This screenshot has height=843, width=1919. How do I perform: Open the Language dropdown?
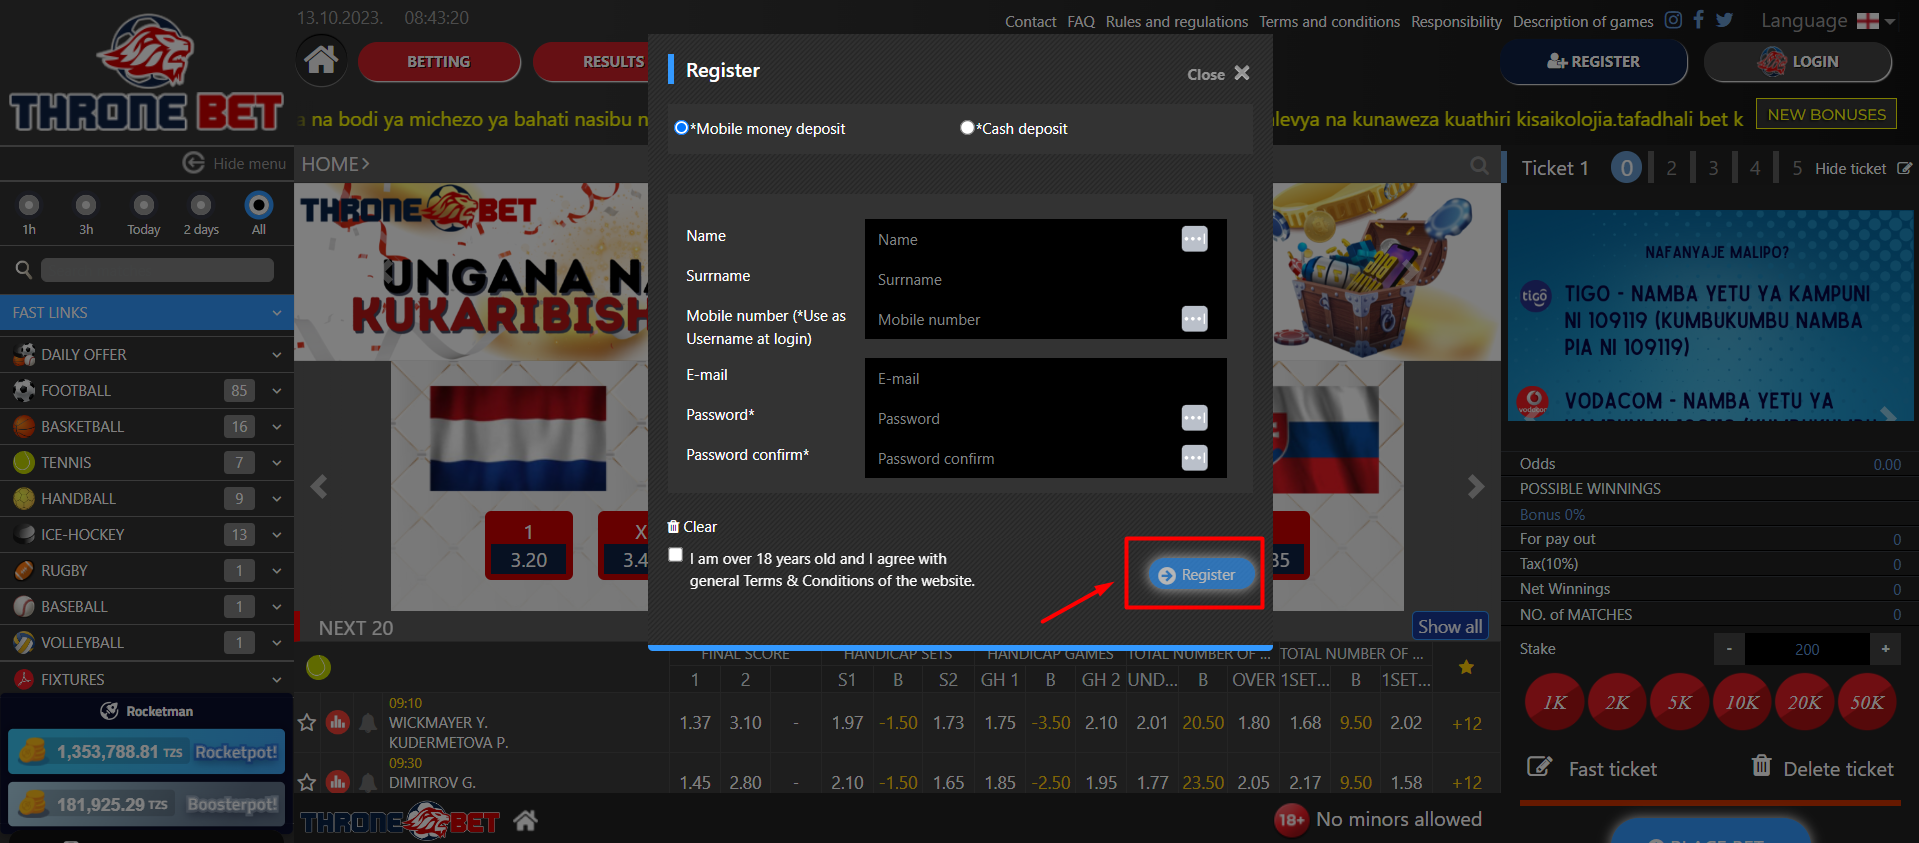[1827, 21]
